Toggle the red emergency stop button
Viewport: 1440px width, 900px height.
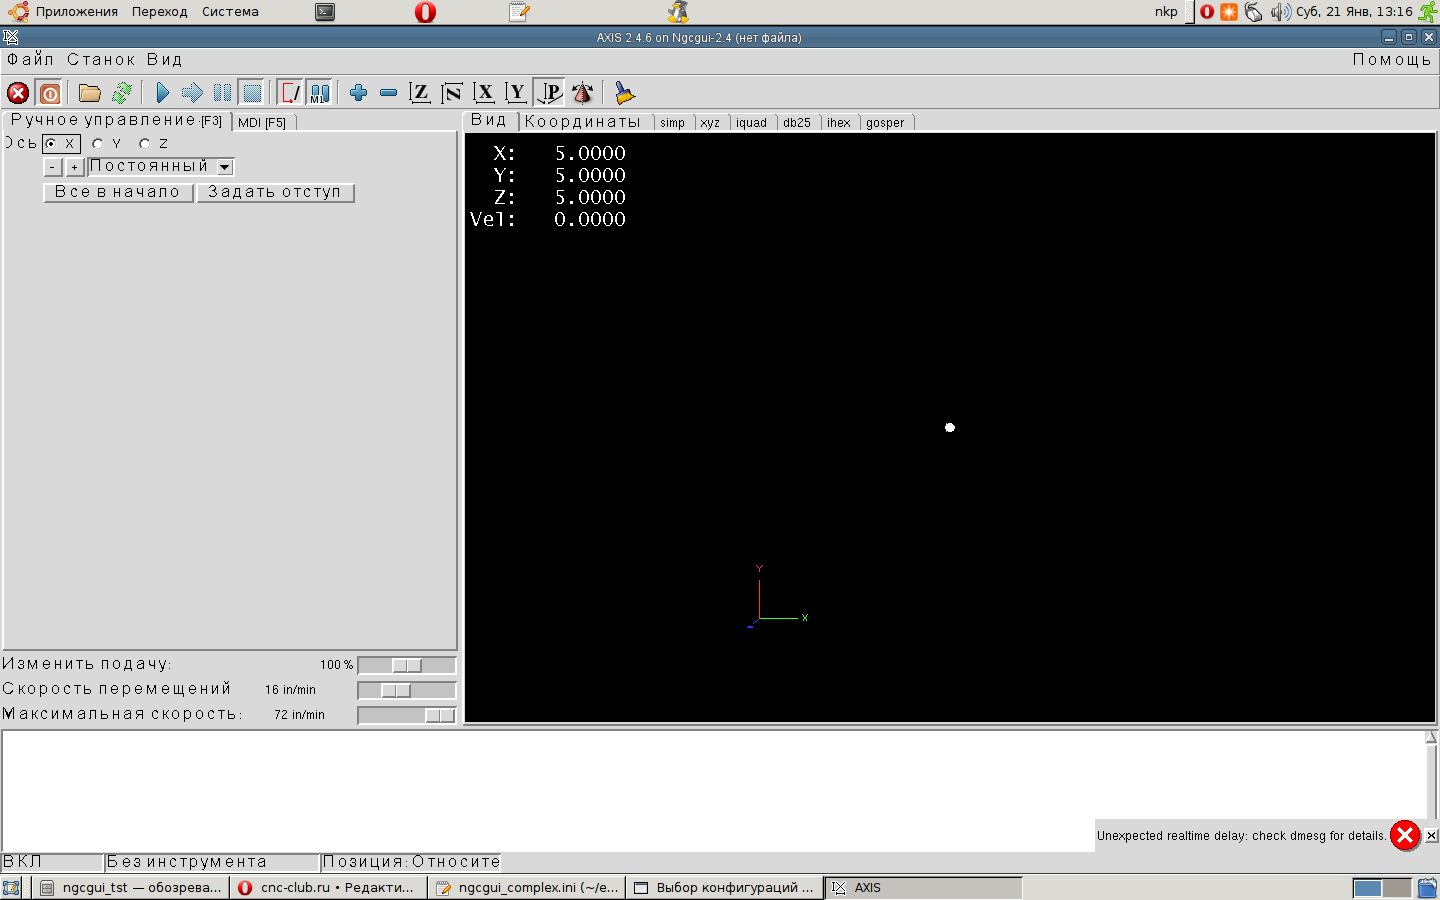click(18, 93)
